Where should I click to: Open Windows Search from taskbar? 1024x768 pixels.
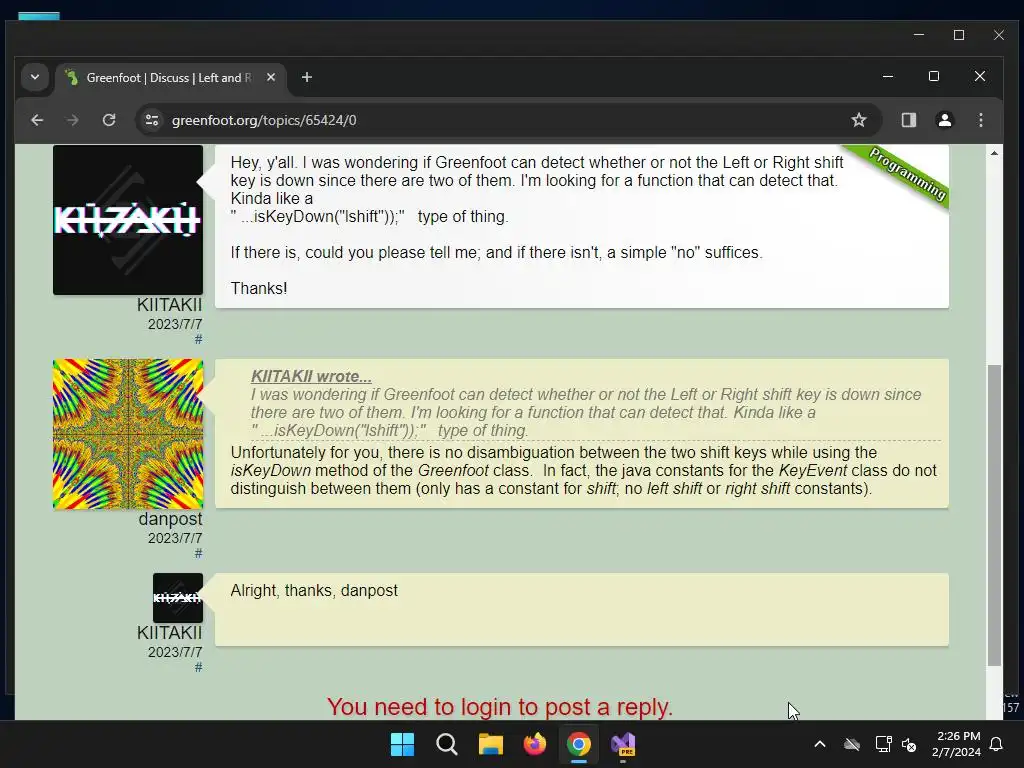coord(447,744)
